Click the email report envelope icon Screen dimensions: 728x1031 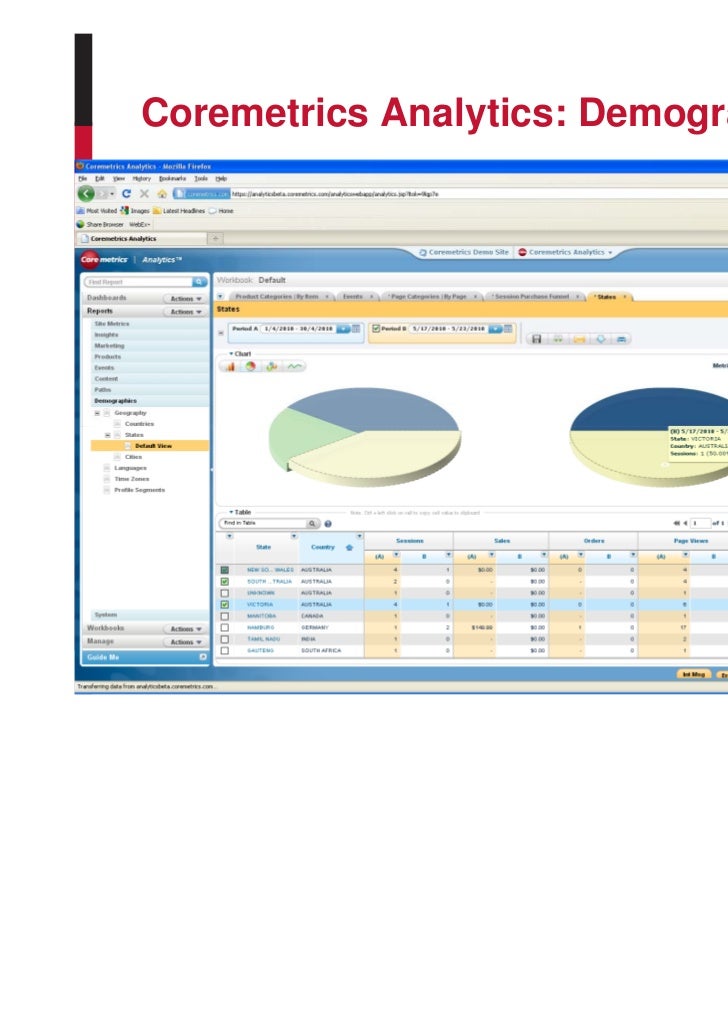[x=579, y=339]
